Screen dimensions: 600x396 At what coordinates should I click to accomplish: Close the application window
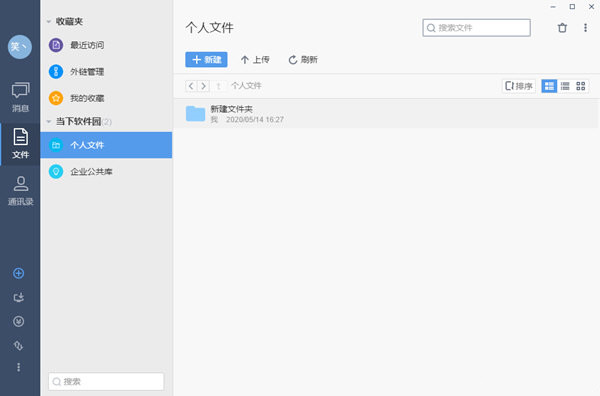click(x=591, y=7)
